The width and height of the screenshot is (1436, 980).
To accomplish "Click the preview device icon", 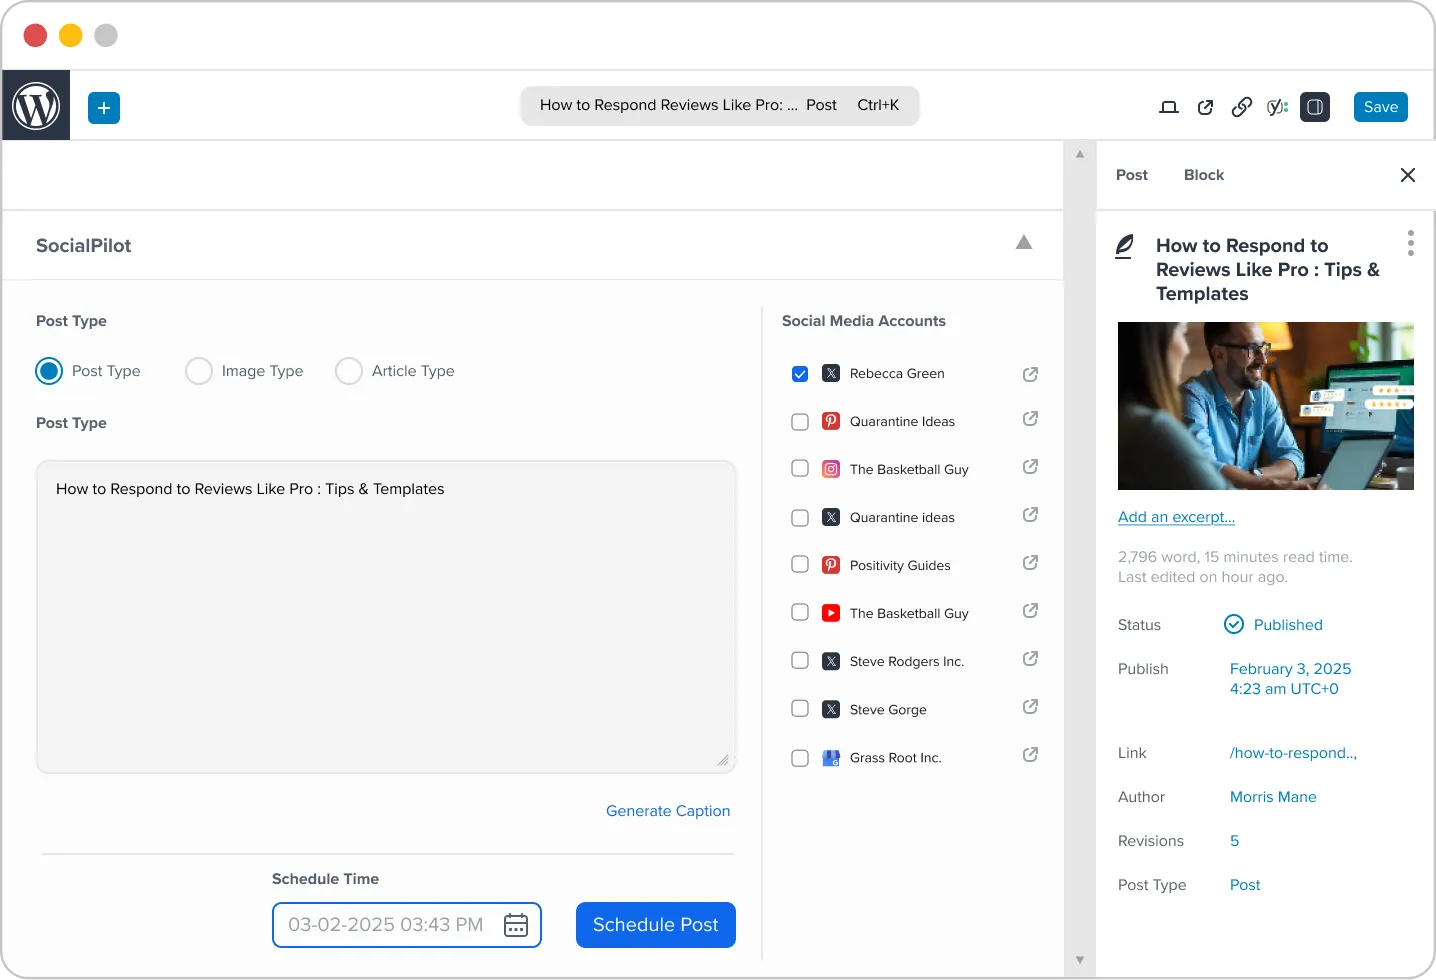I will (x=1168, y=107).
